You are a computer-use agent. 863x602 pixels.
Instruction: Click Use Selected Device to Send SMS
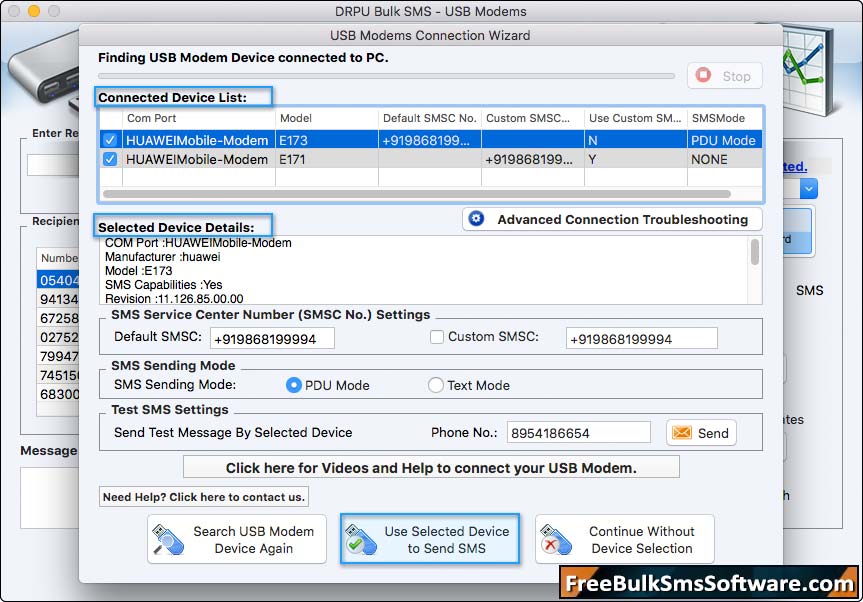(x=430, y=539)
